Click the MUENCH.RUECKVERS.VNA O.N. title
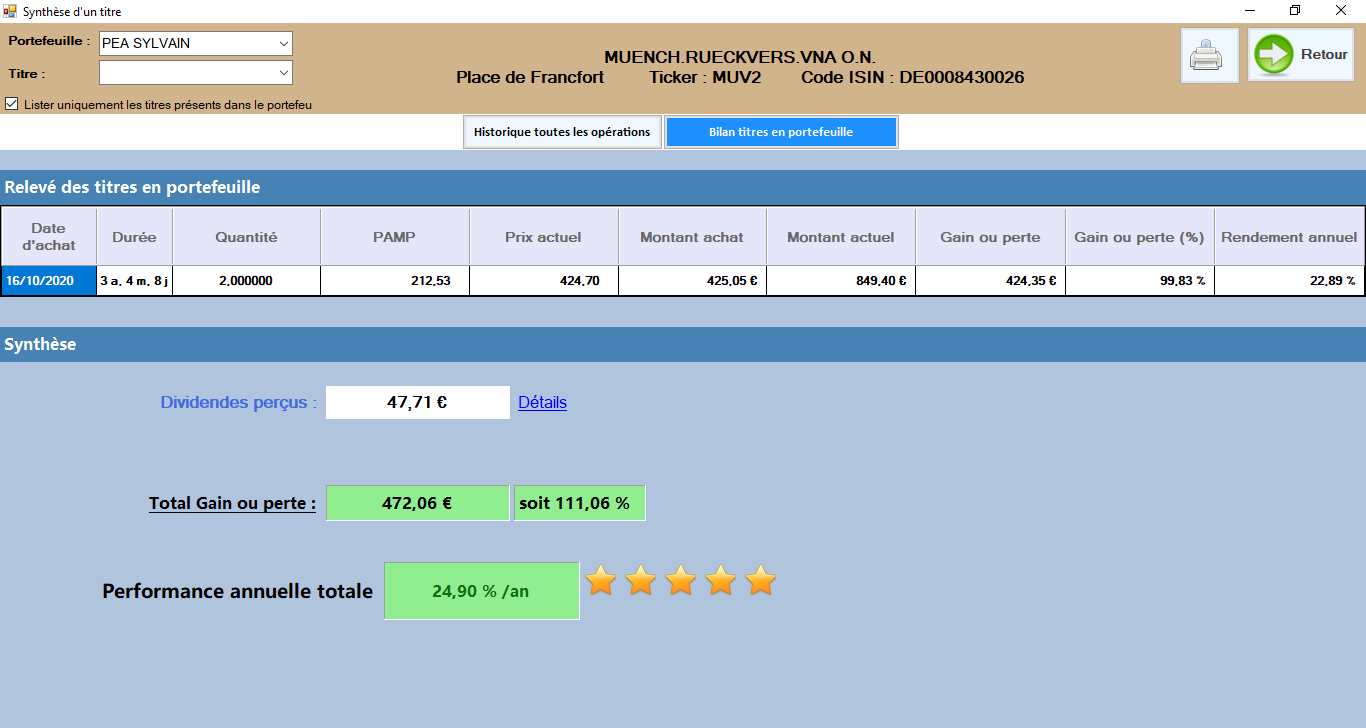1366x728 pixels. tap(740, 57)
